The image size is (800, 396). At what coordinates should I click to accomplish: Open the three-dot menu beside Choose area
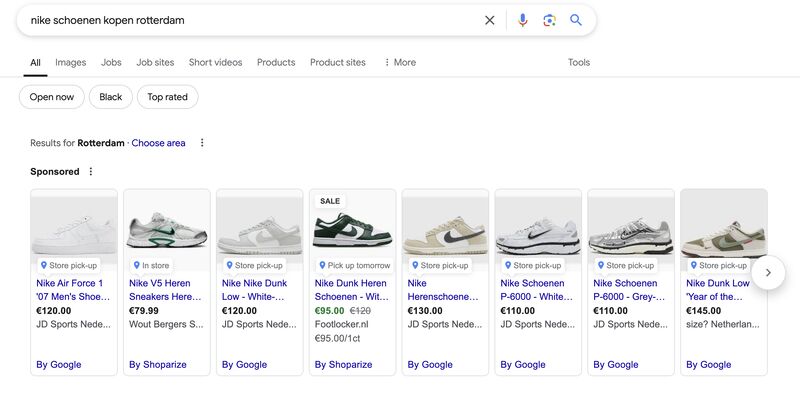202,143
